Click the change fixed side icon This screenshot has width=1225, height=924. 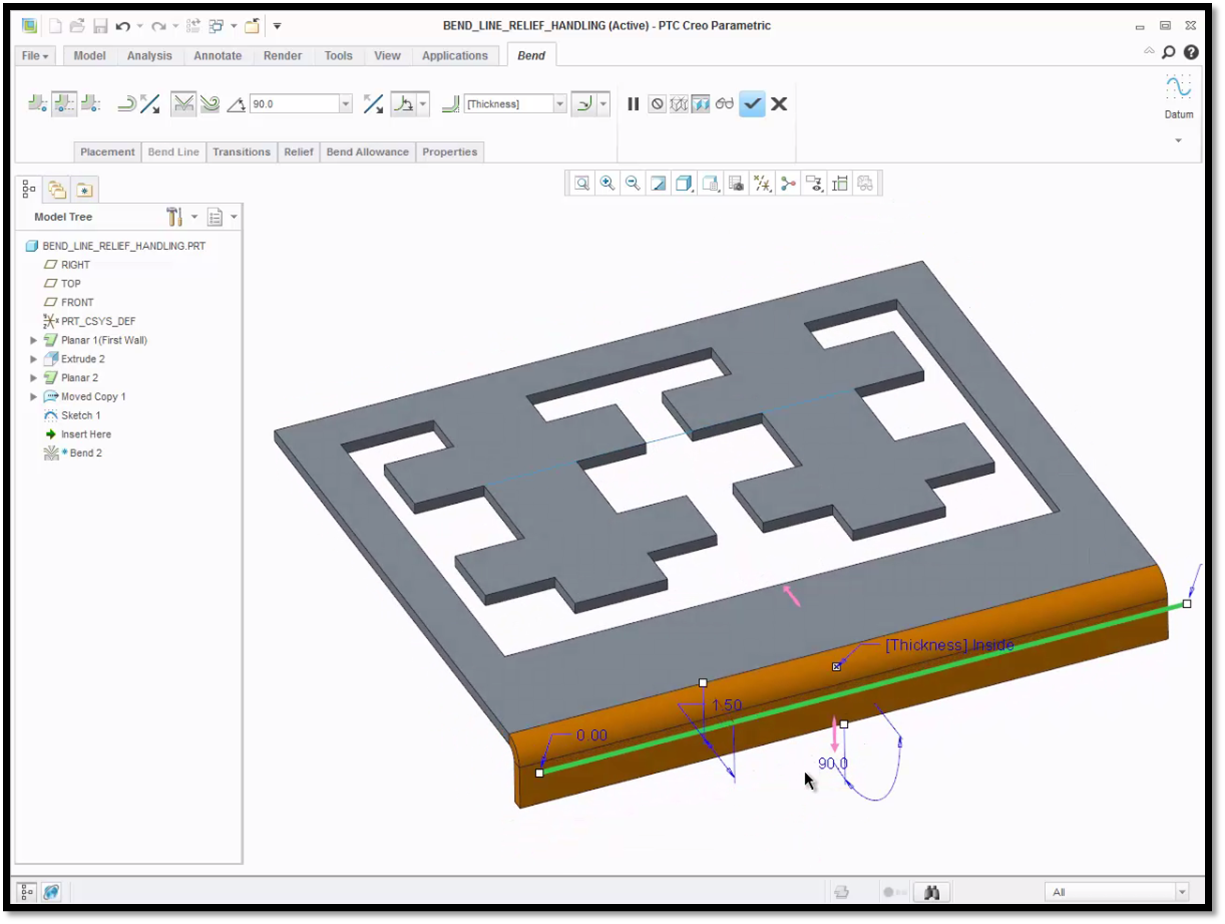pos(128,103)
